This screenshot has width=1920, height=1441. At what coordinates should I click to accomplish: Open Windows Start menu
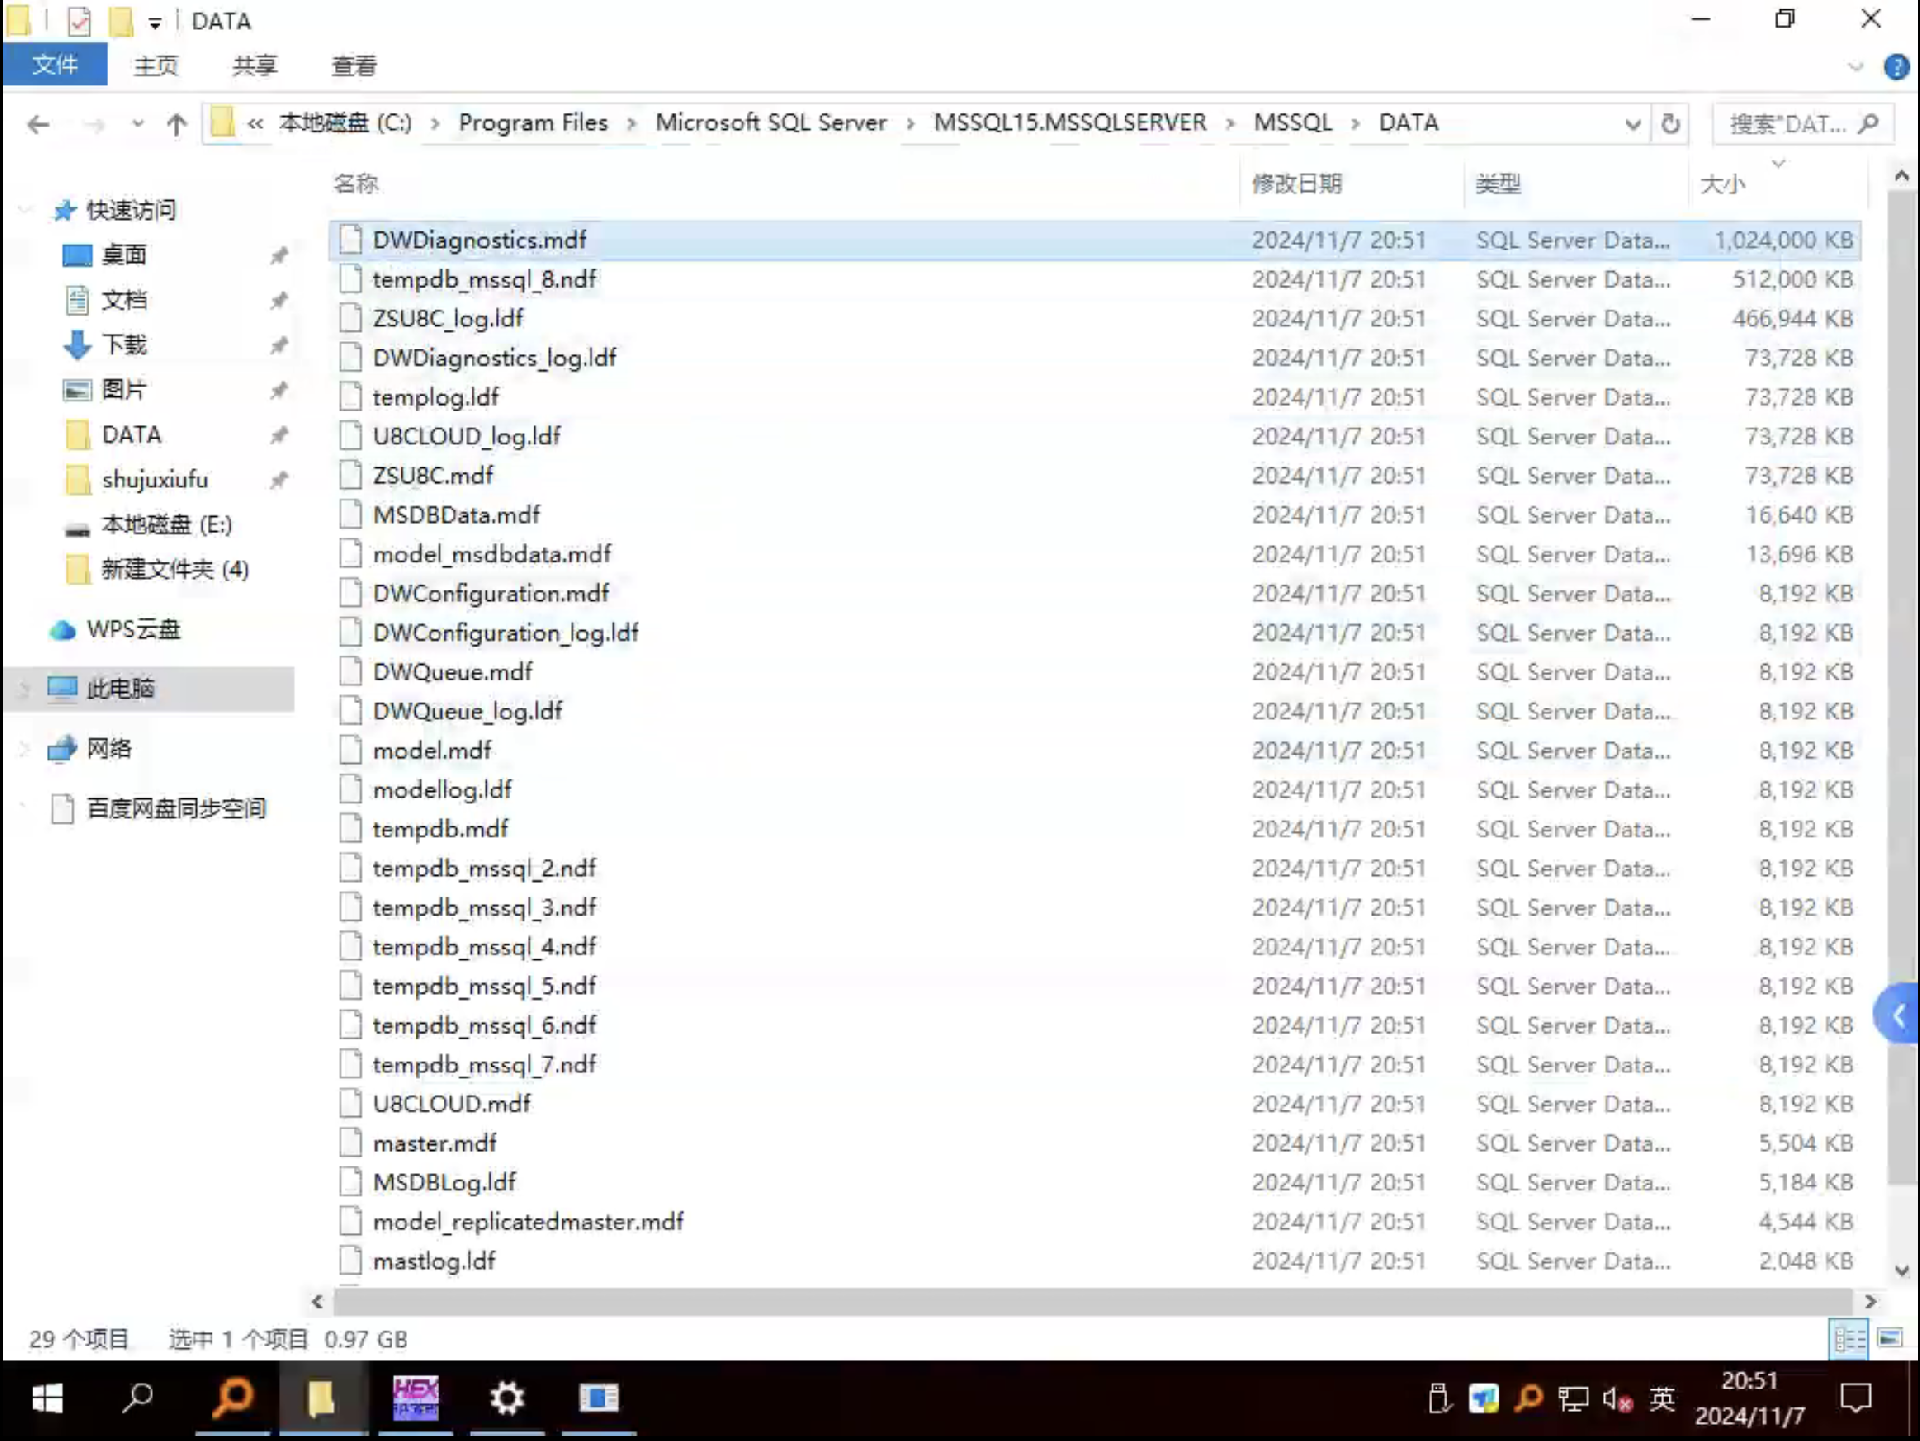[47, 1398]
